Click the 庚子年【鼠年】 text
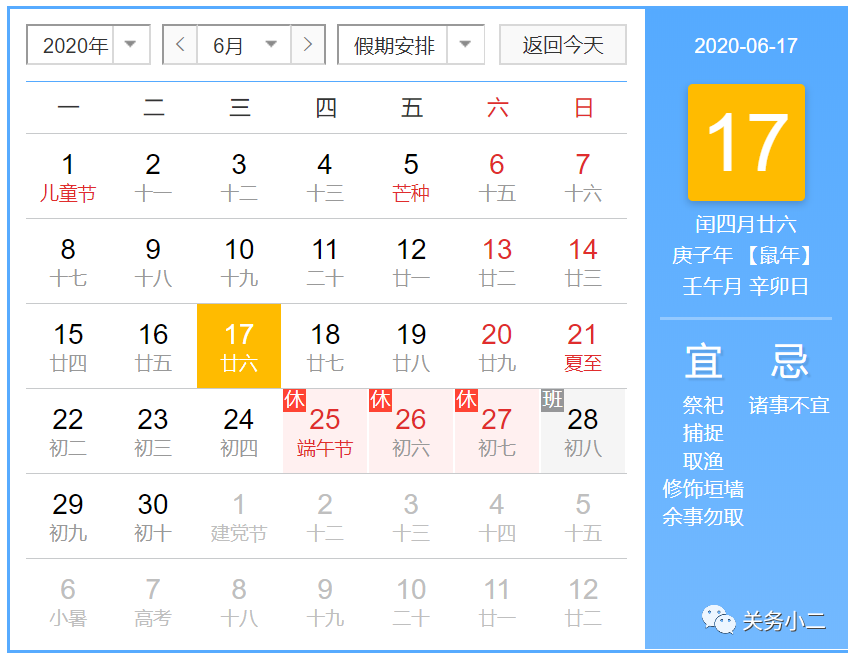854x659 pixels. coord(744,255)
